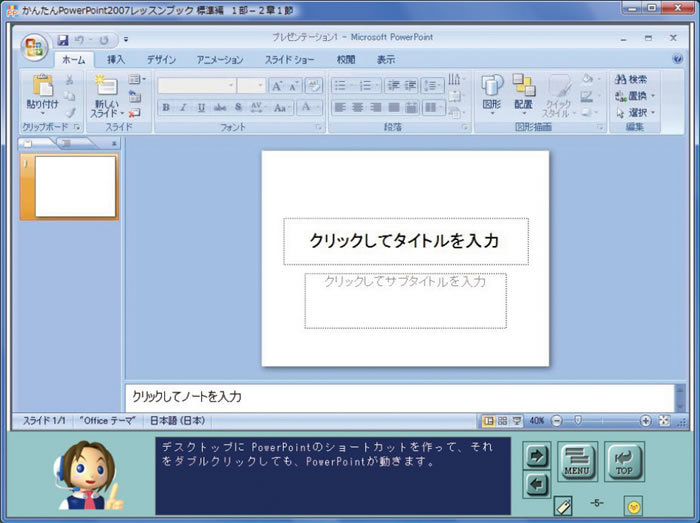Image resolution: width=700 pixels, height=523 pixels.
Task: Open the Select (選択) dropdown
Action: tap(634, 113)
